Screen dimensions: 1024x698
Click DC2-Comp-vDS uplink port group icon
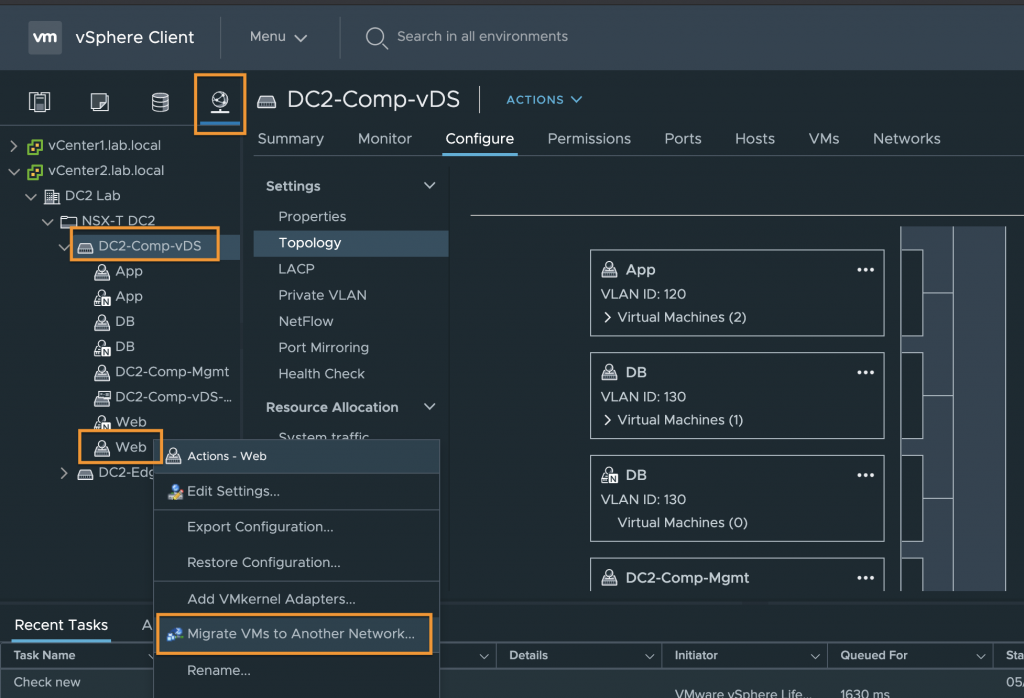[x=102, y=398]
